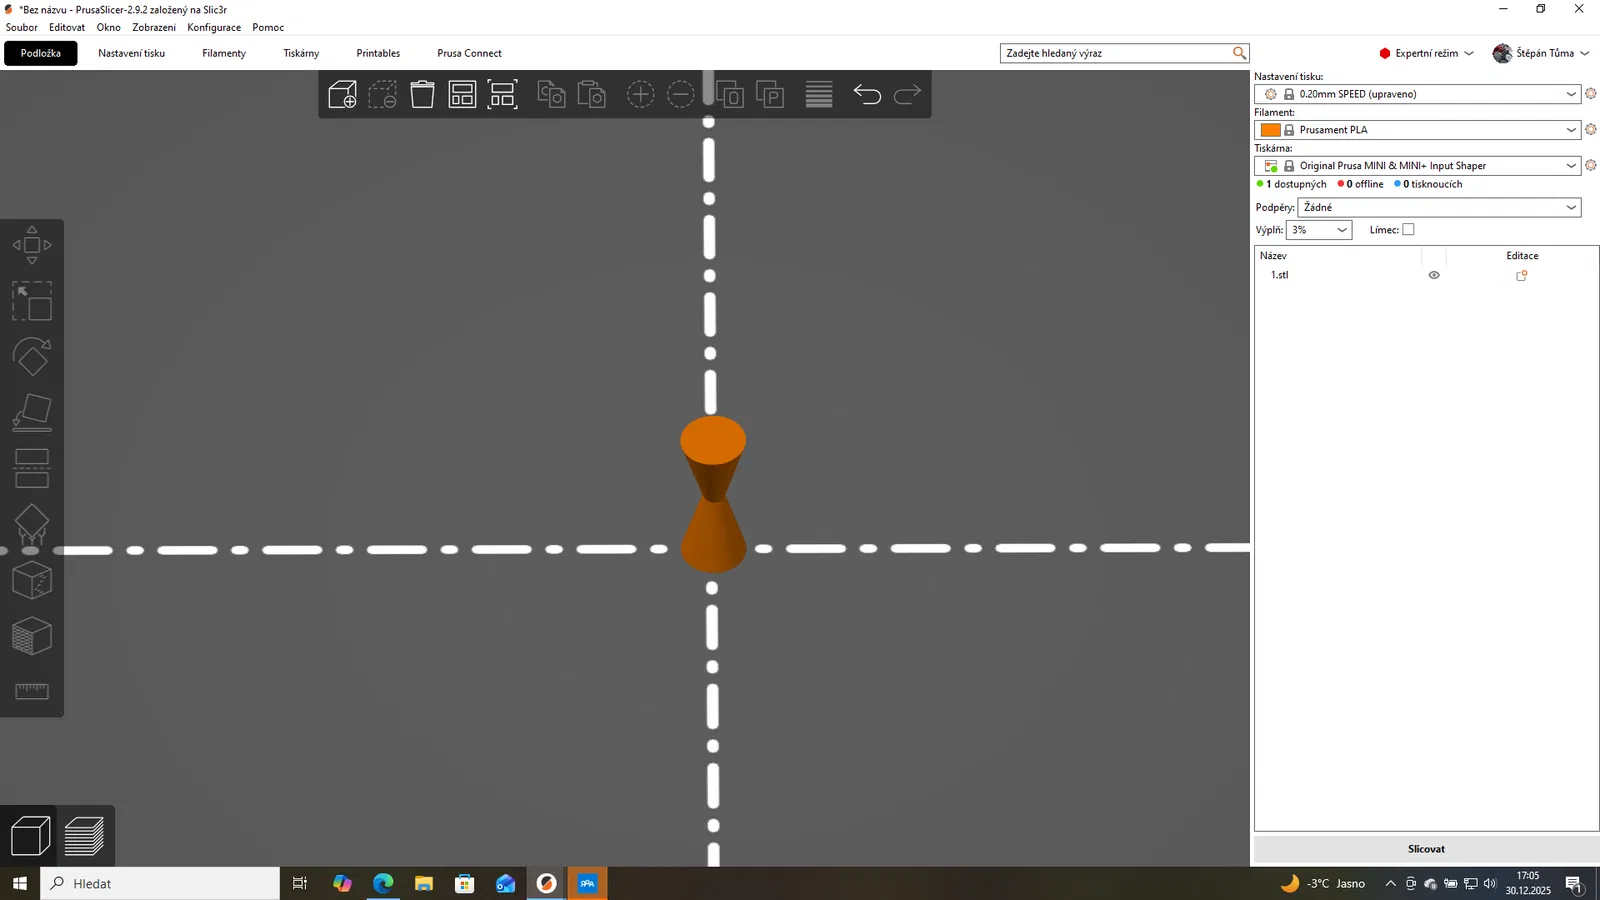1600x900 pixels.
Task: Add an instance with the dashed plus icon
Action: tap(640, 94)
